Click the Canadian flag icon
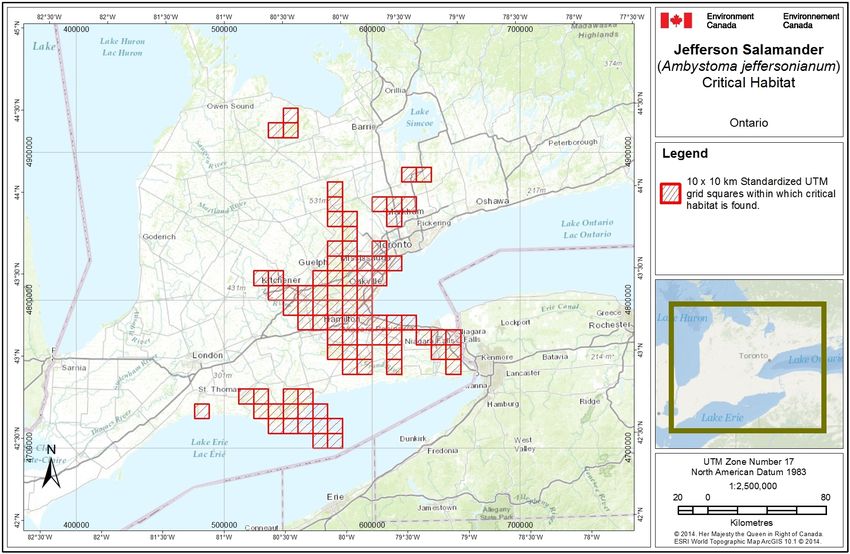Image resolution: width=850 pixels, height=554 pixels. coord(676,21)
